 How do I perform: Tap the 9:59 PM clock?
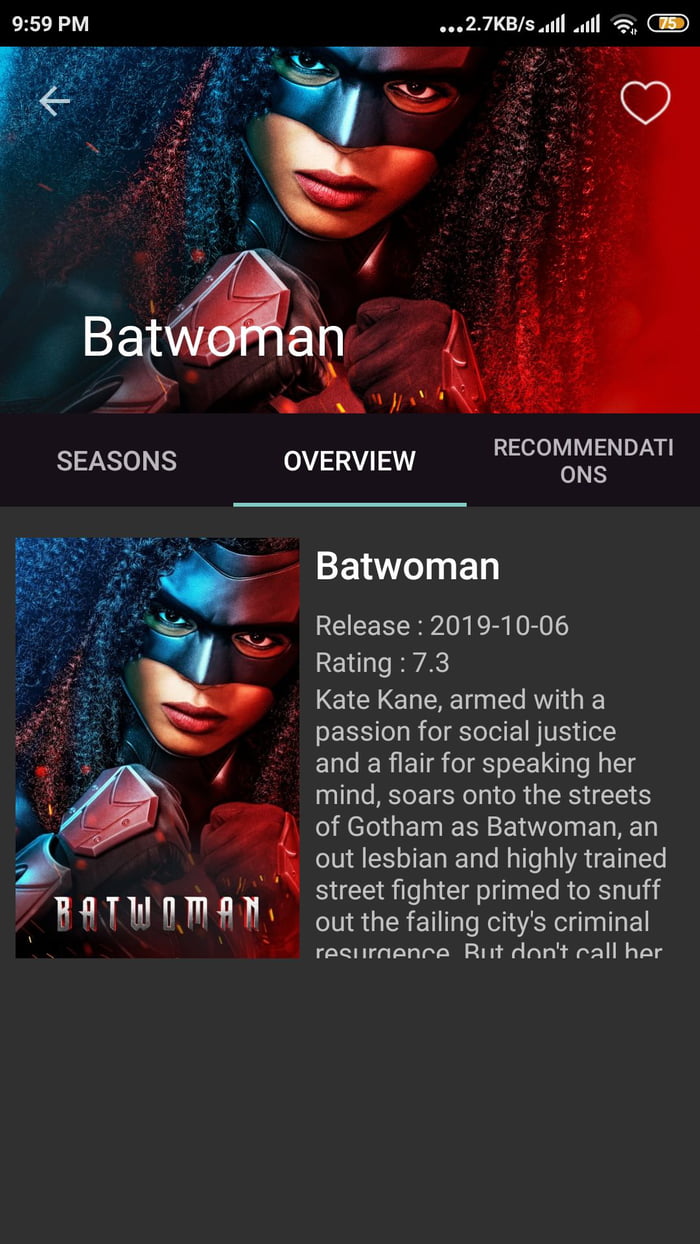point(50,23)
